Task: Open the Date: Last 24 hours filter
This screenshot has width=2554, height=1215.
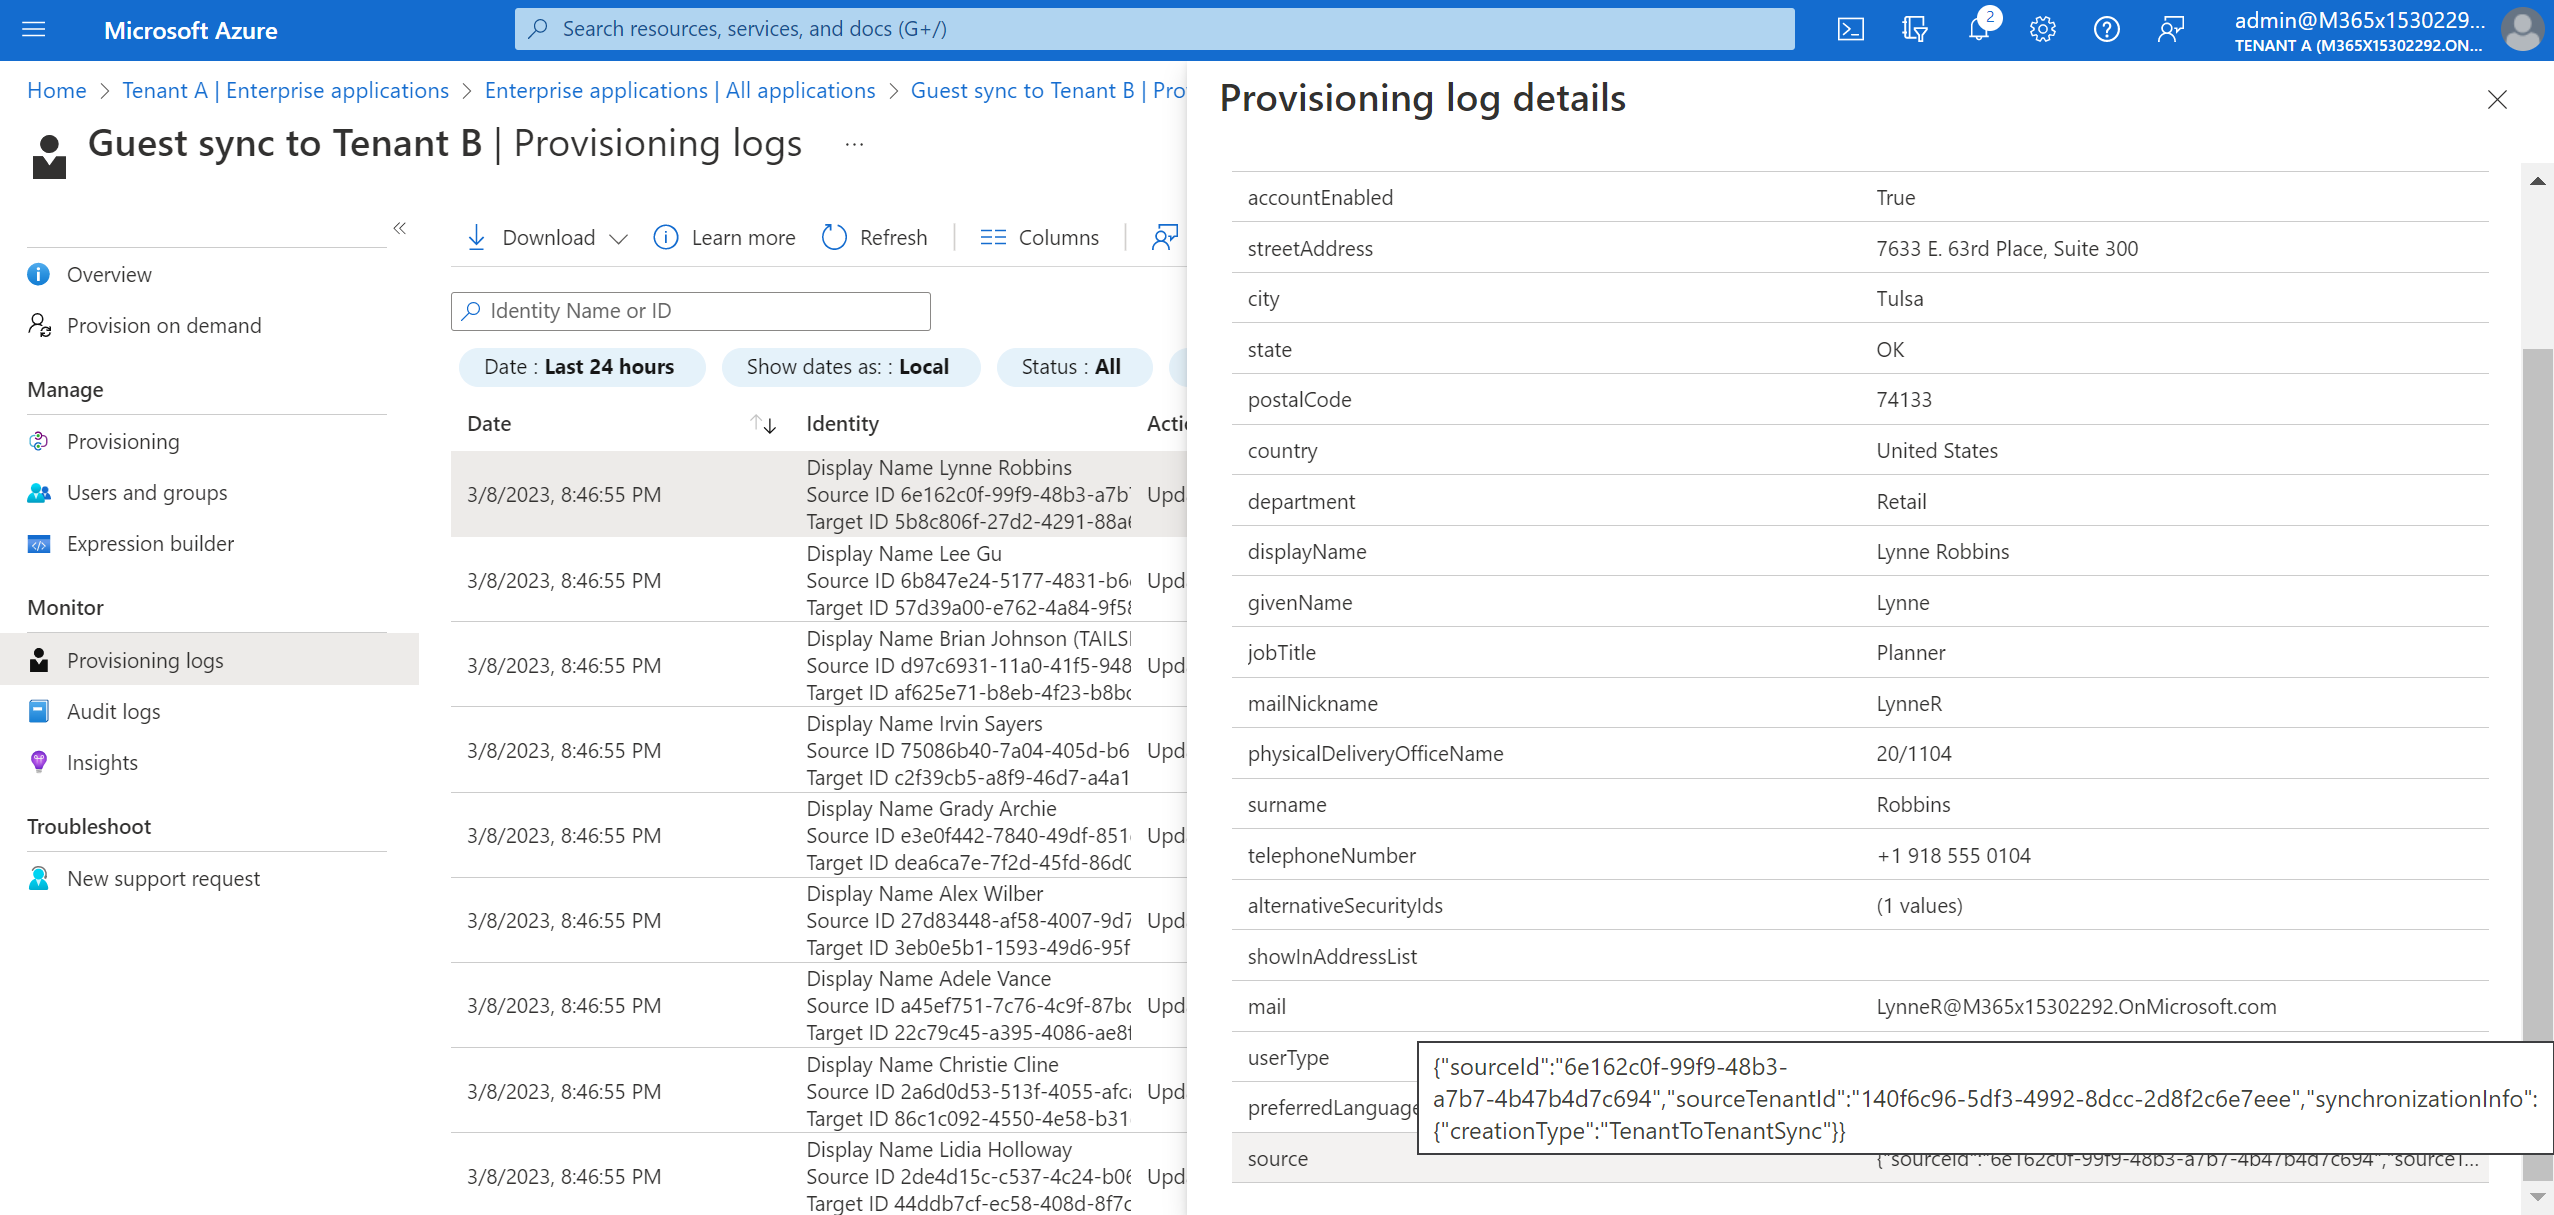Action: (x=580, y=367)
